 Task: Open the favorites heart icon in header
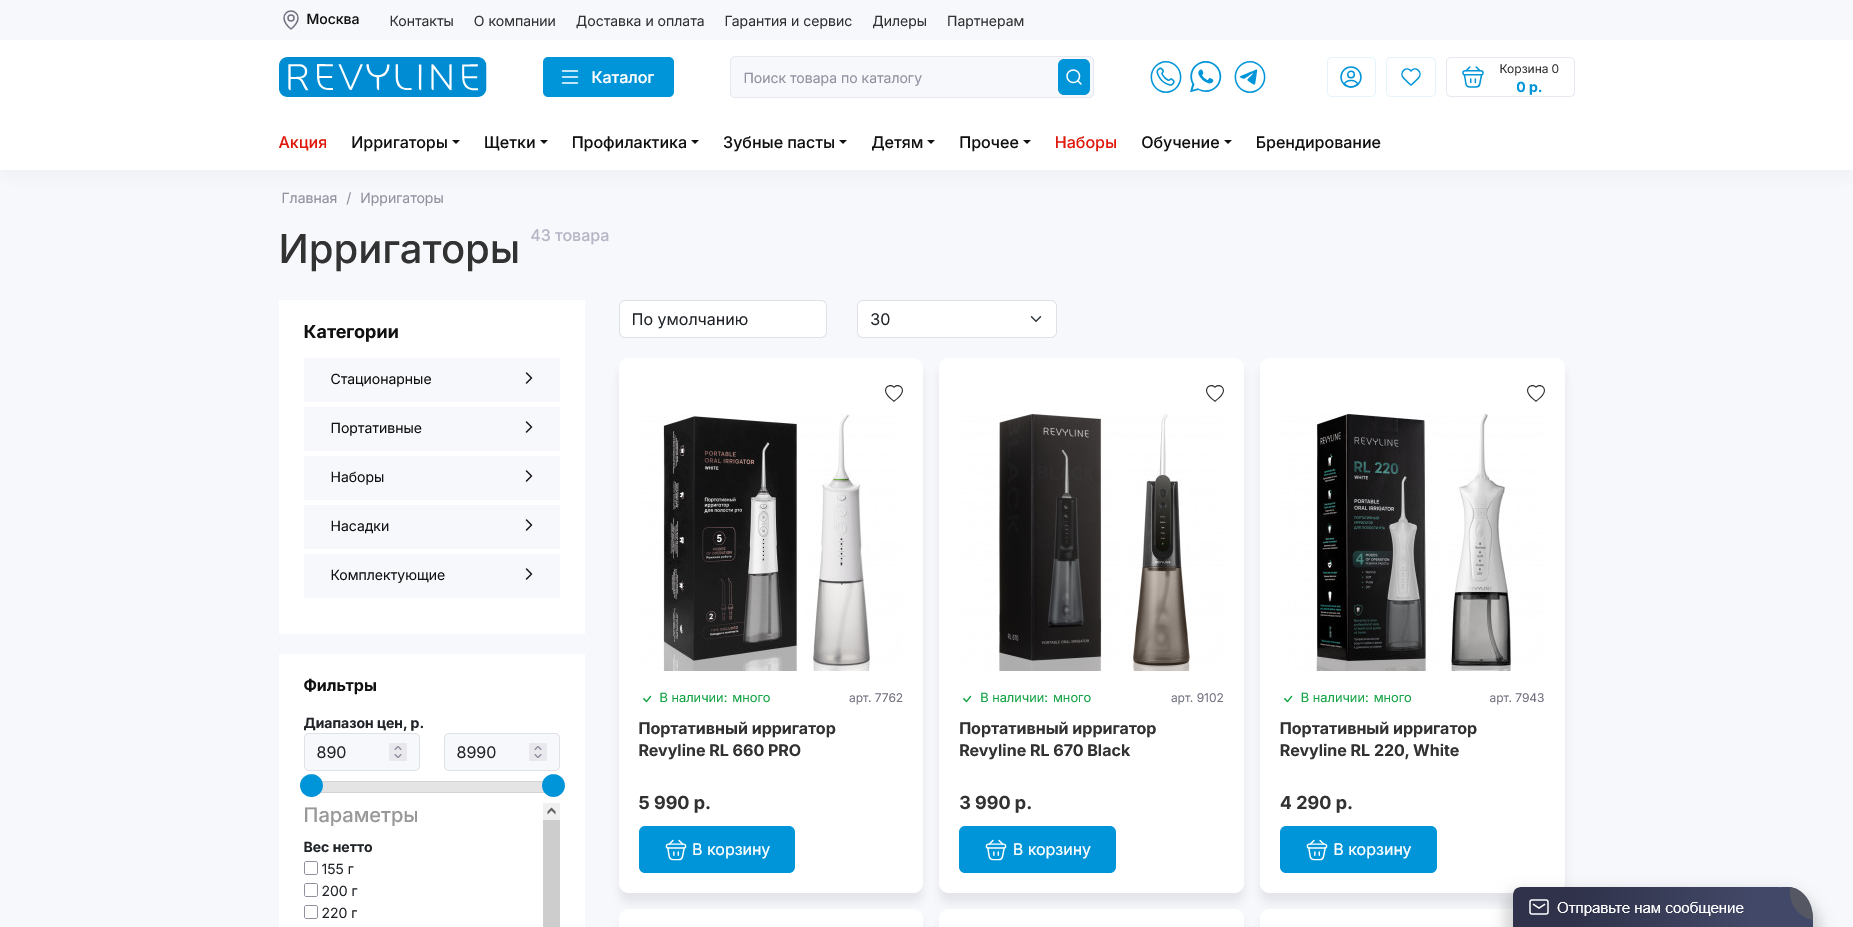pos(1411,77)
